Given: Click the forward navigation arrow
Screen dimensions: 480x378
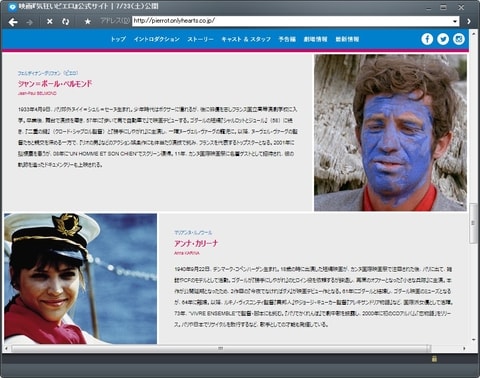Looking at the screenshot, I should pyautogui.click(x=30, y=22).
